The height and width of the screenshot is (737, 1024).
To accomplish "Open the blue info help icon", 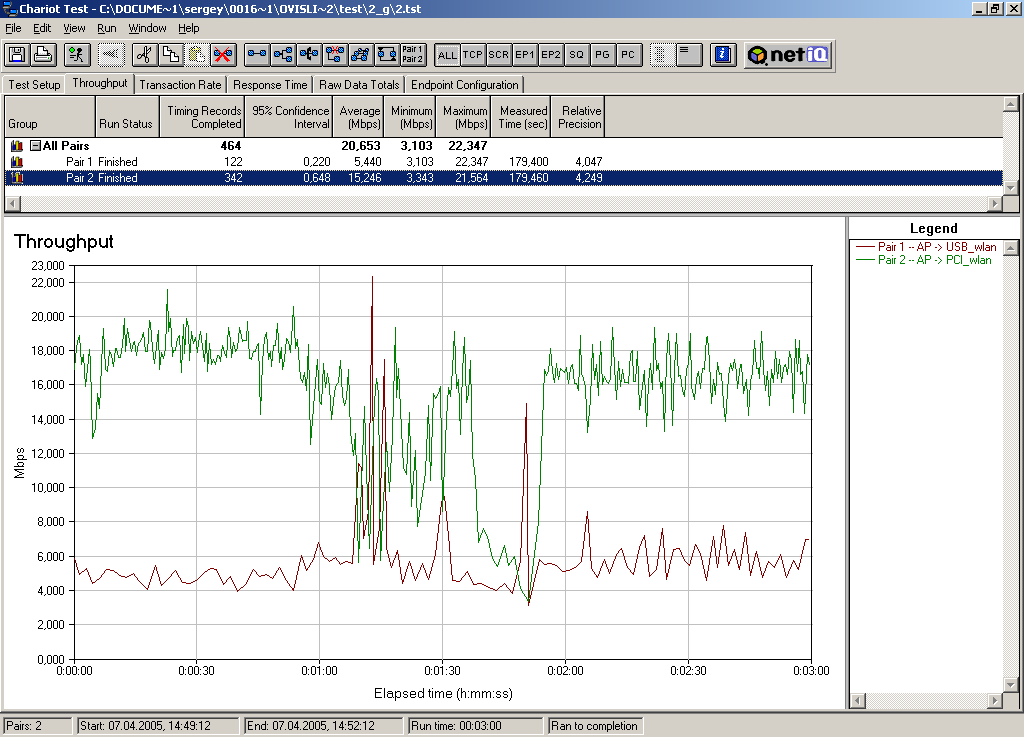I will pos(724,55).
